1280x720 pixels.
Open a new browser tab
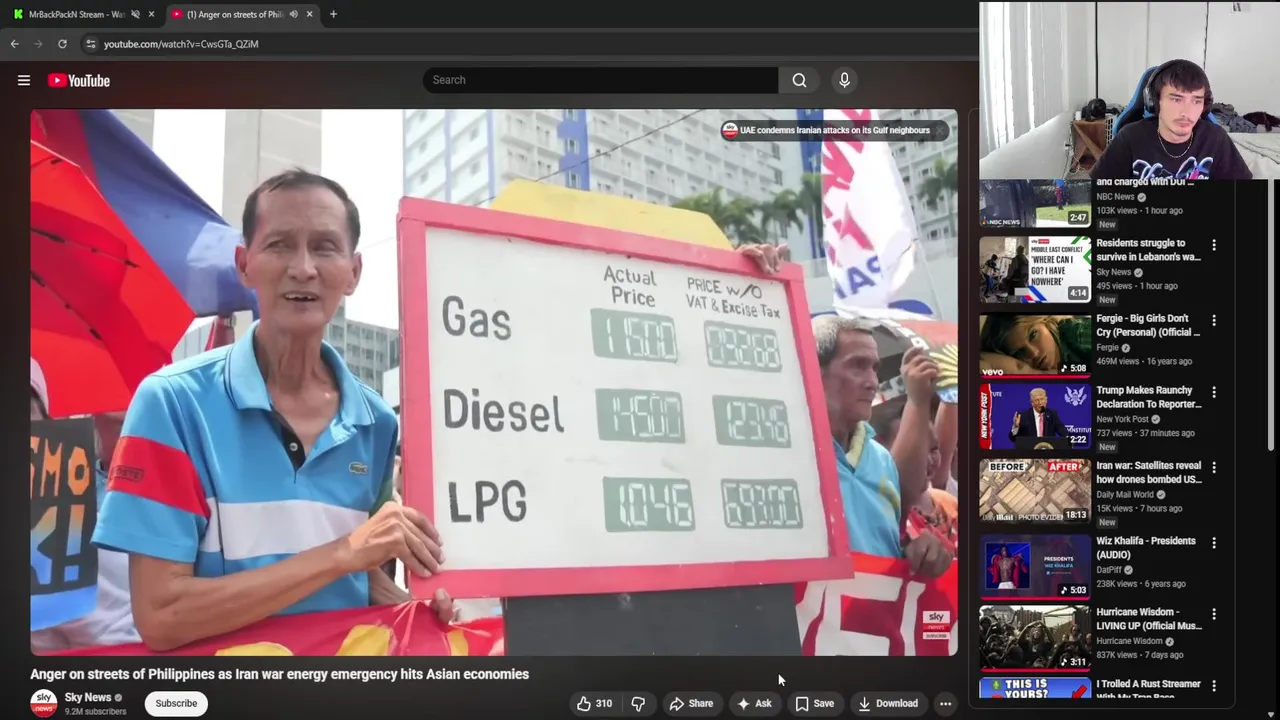333,14
